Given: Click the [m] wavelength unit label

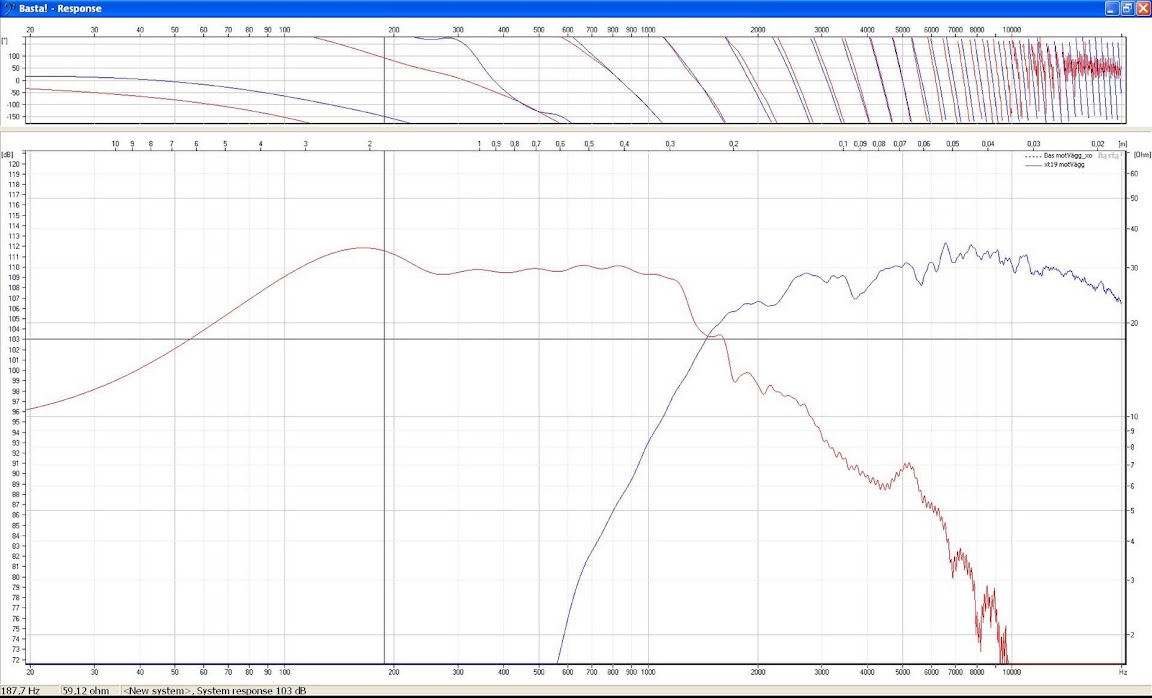Looking at the screenshot, I should coord(1123,144).
